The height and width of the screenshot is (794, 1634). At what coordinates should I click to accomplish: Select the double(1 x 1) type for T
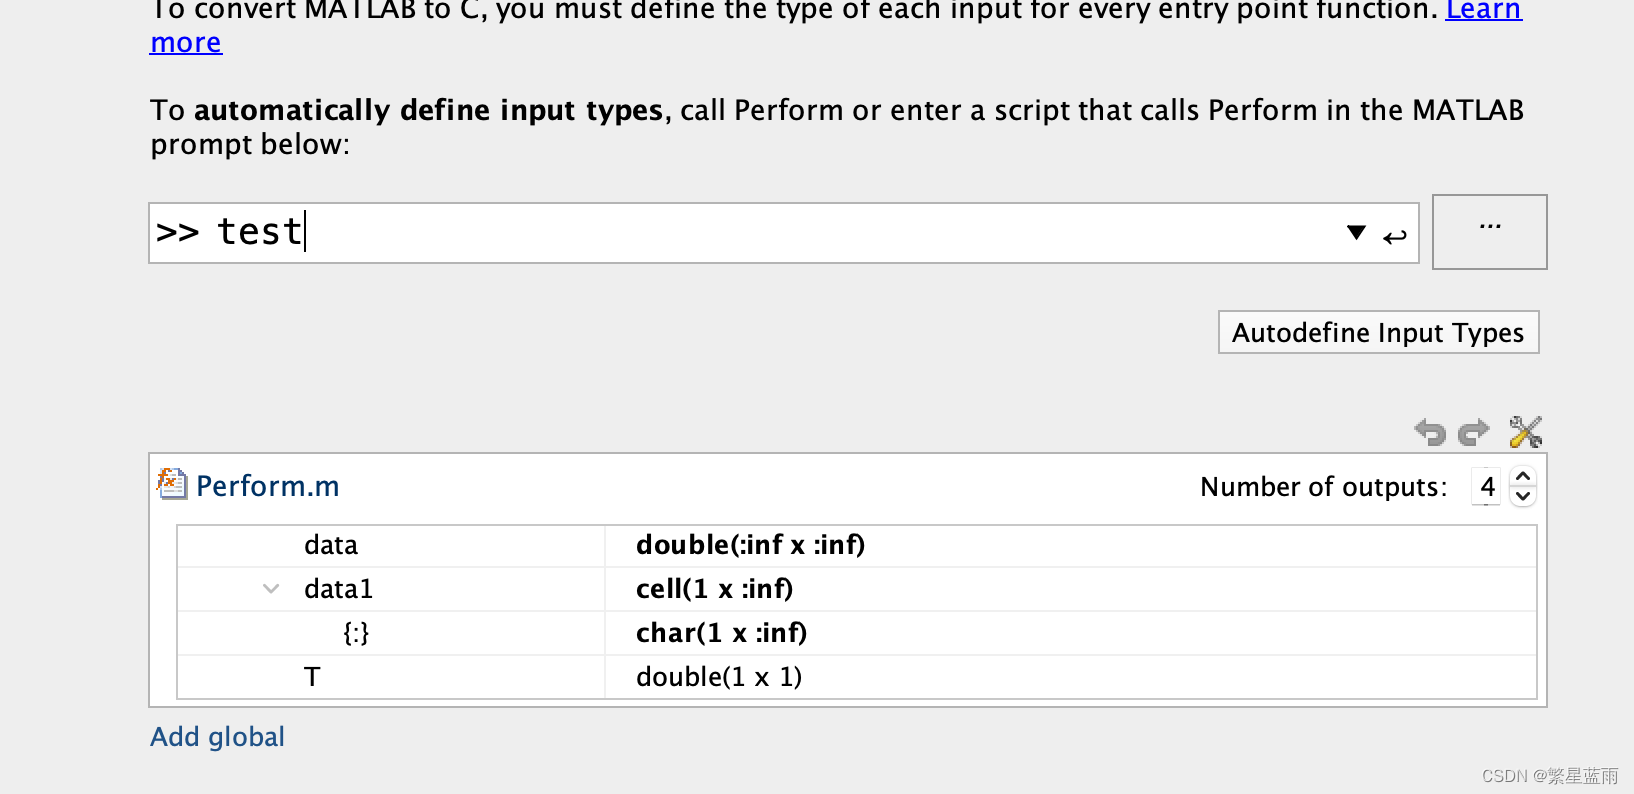pos(719,677)
